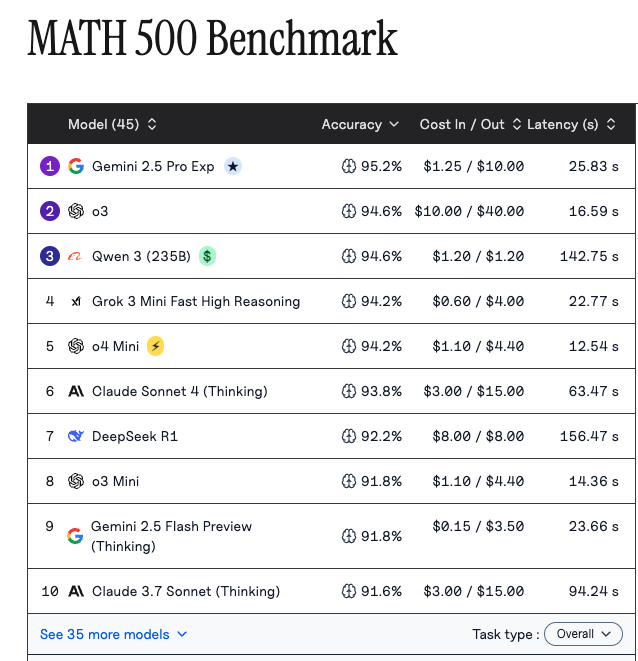Click the star badge on Gemini 2.5 Pro Exp
638x661 pixels.
click(x=232, y=166)
